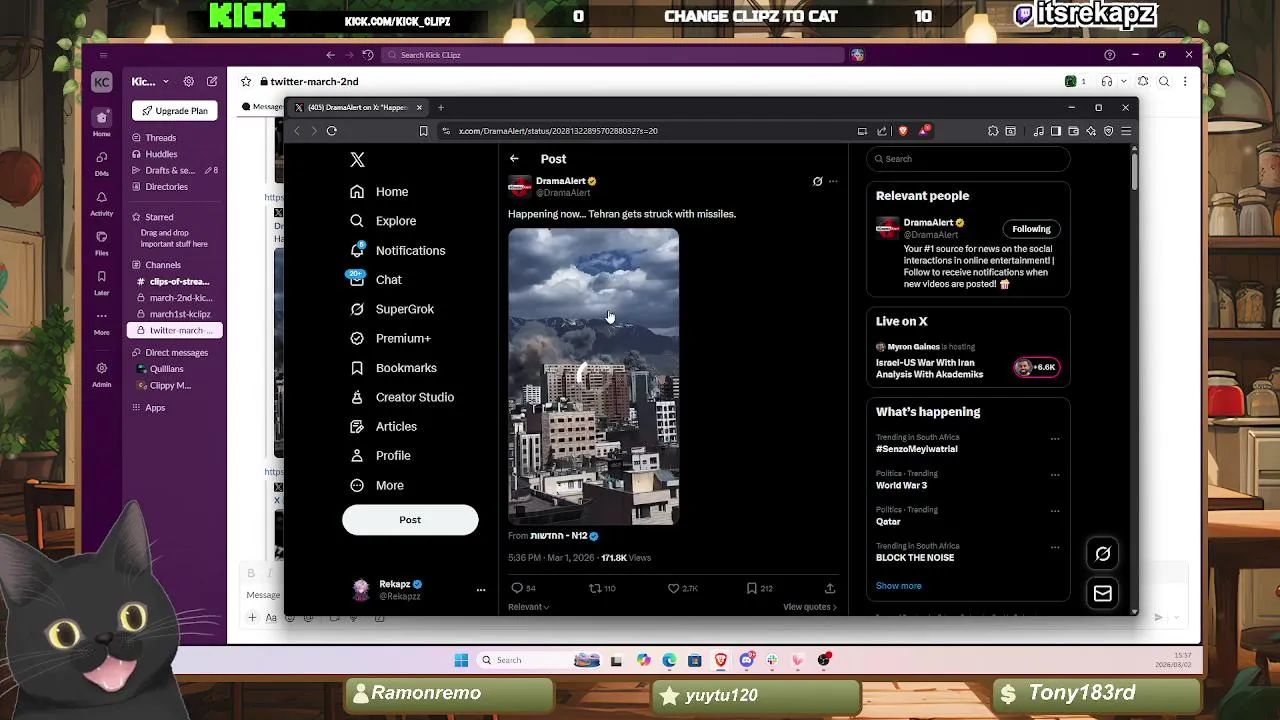Bookmark the DramaAlert post
This screenshot has width=1280, height=720.
(751, 588)
